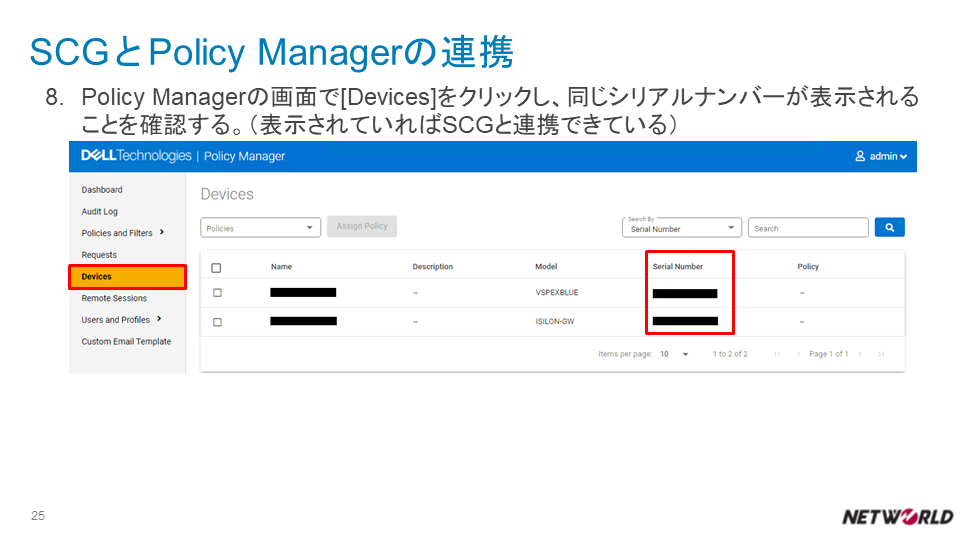Click the Policy Manager title text
Viewport: 960px width, 540px height.
(x=244, y=156)
